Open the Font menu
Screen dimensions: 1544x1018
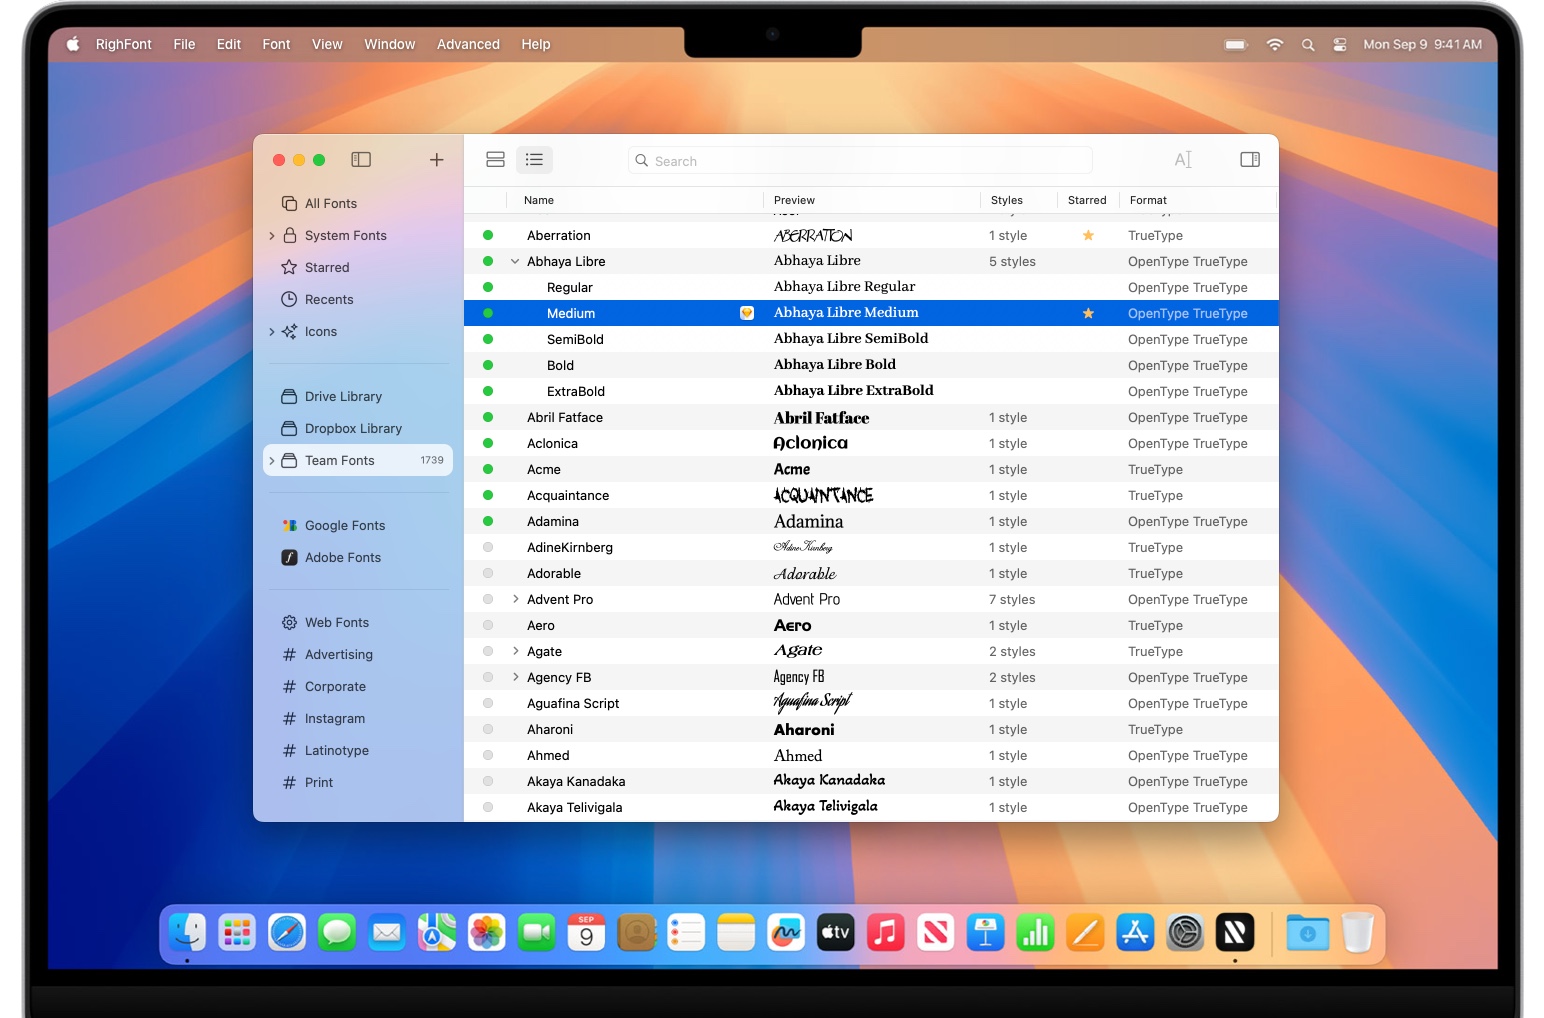tap(276, 44)
